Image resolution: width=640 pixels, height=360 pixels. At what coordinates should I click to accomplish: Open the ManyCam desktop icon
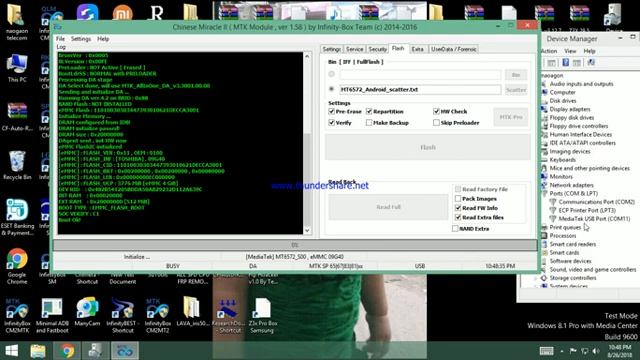click(x=87, y=312)
